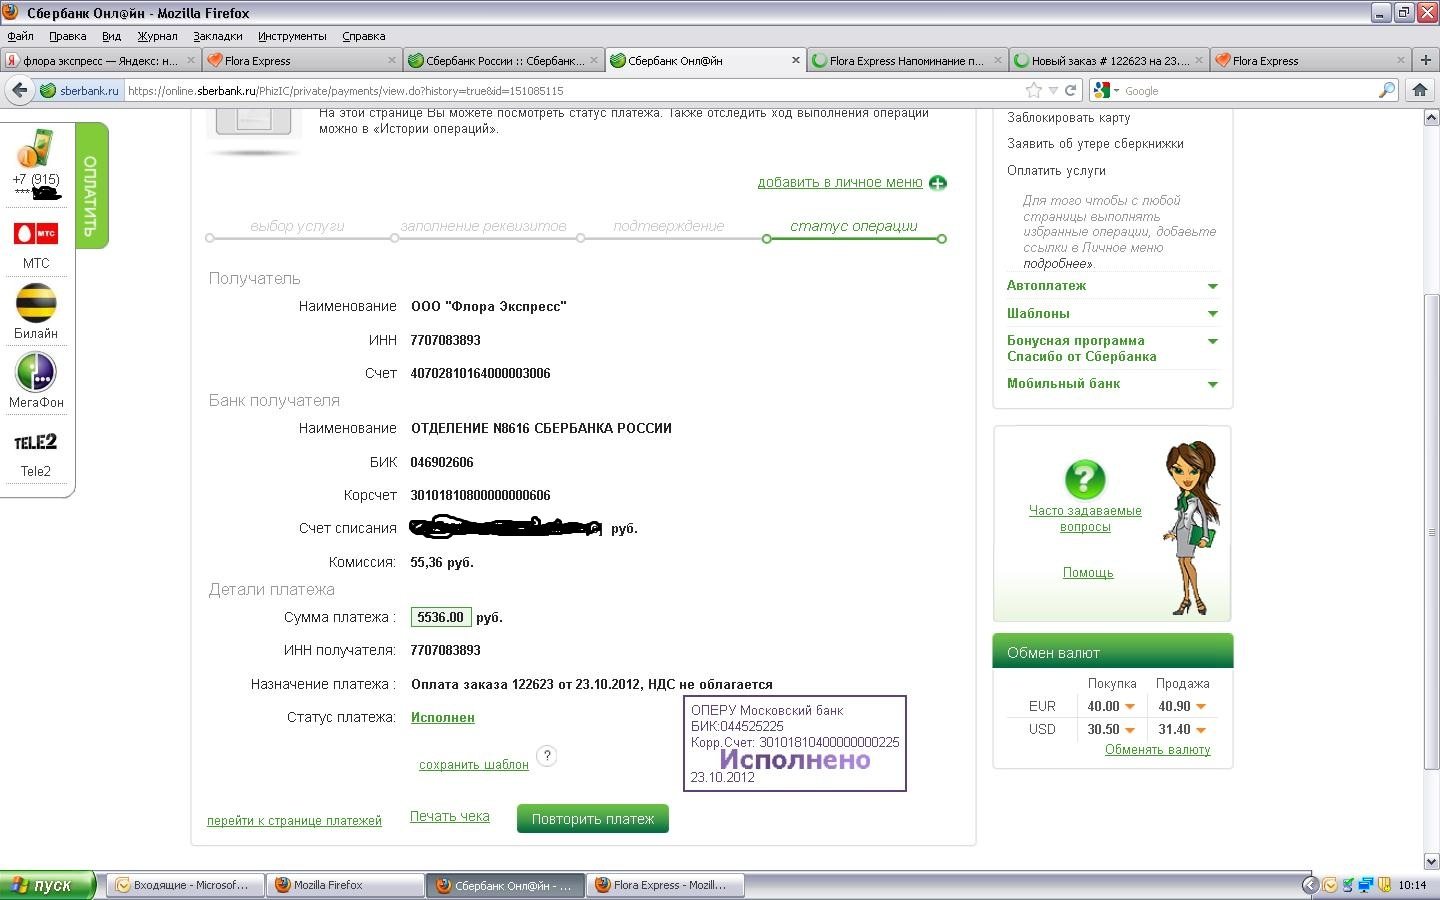
Task: Open the Windows 'пуск' Start button
Action: [48, 885]
